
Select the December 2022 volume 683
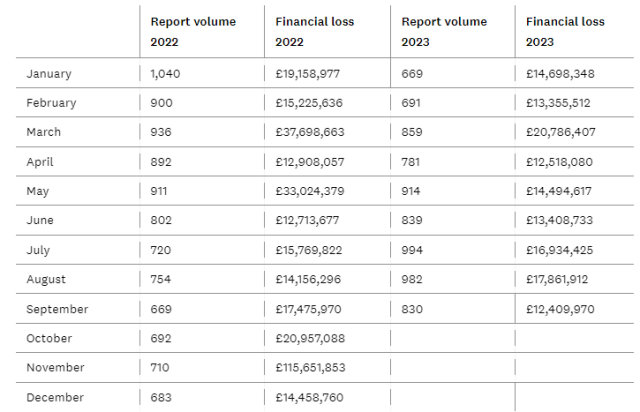[x=161, y=397]
